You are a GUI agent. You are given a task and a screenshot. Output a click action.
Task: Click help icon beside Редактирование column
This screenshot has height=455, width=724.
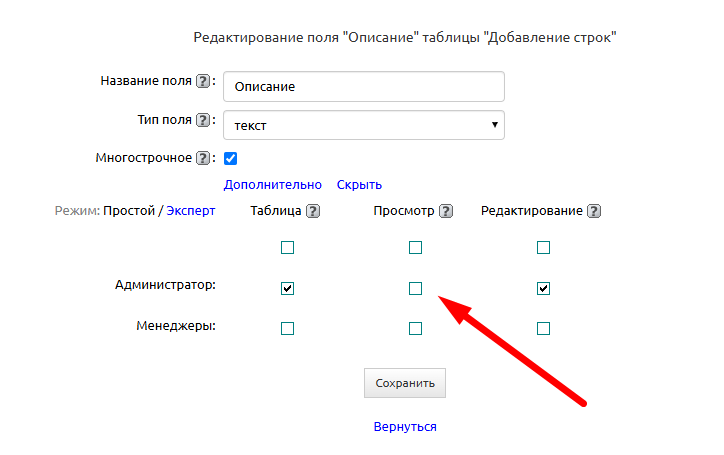coord(594,211)
